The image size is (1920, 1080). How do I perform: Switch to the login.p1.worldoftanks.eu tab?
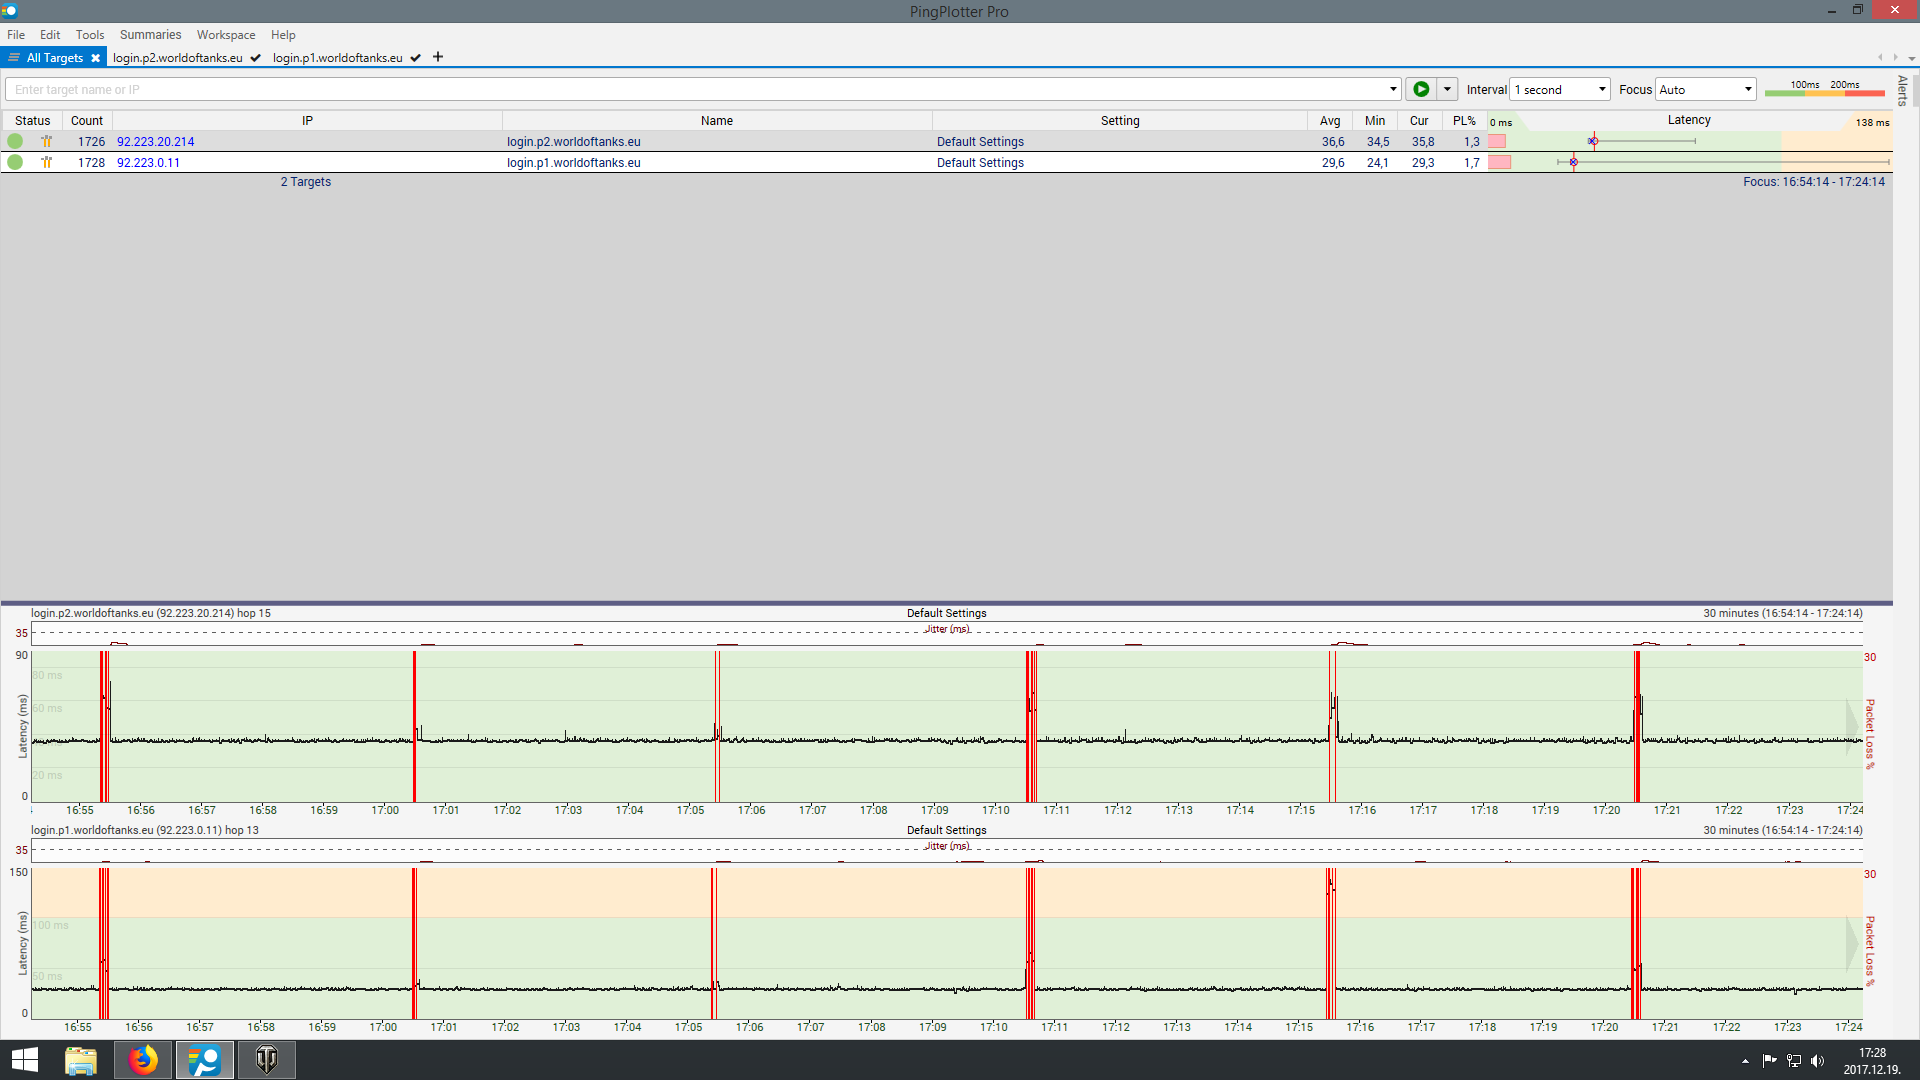[x=338, y=58]
